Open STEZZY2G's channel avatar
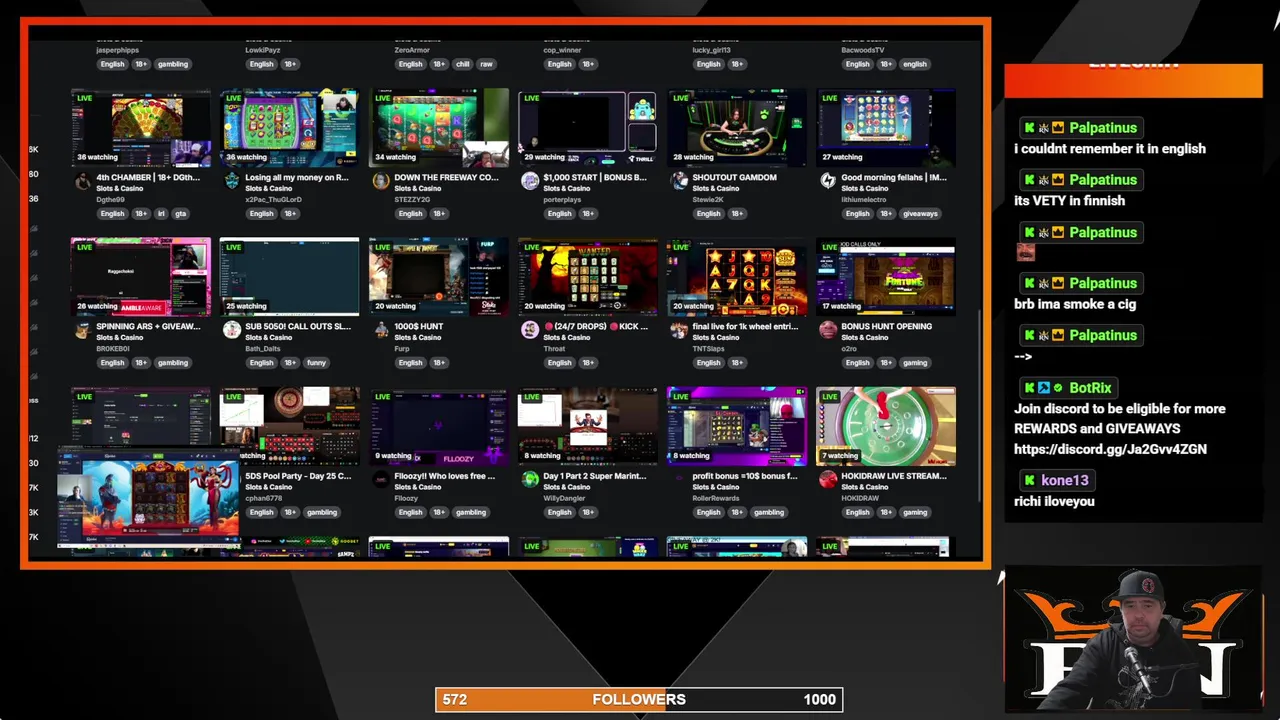 (x=380, y=182)
